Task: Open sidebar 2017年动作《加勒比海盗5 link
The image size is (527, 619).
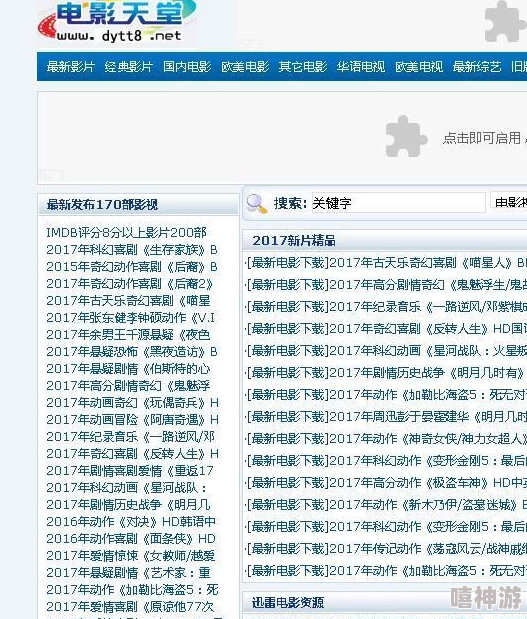Action: coord(132,589)
